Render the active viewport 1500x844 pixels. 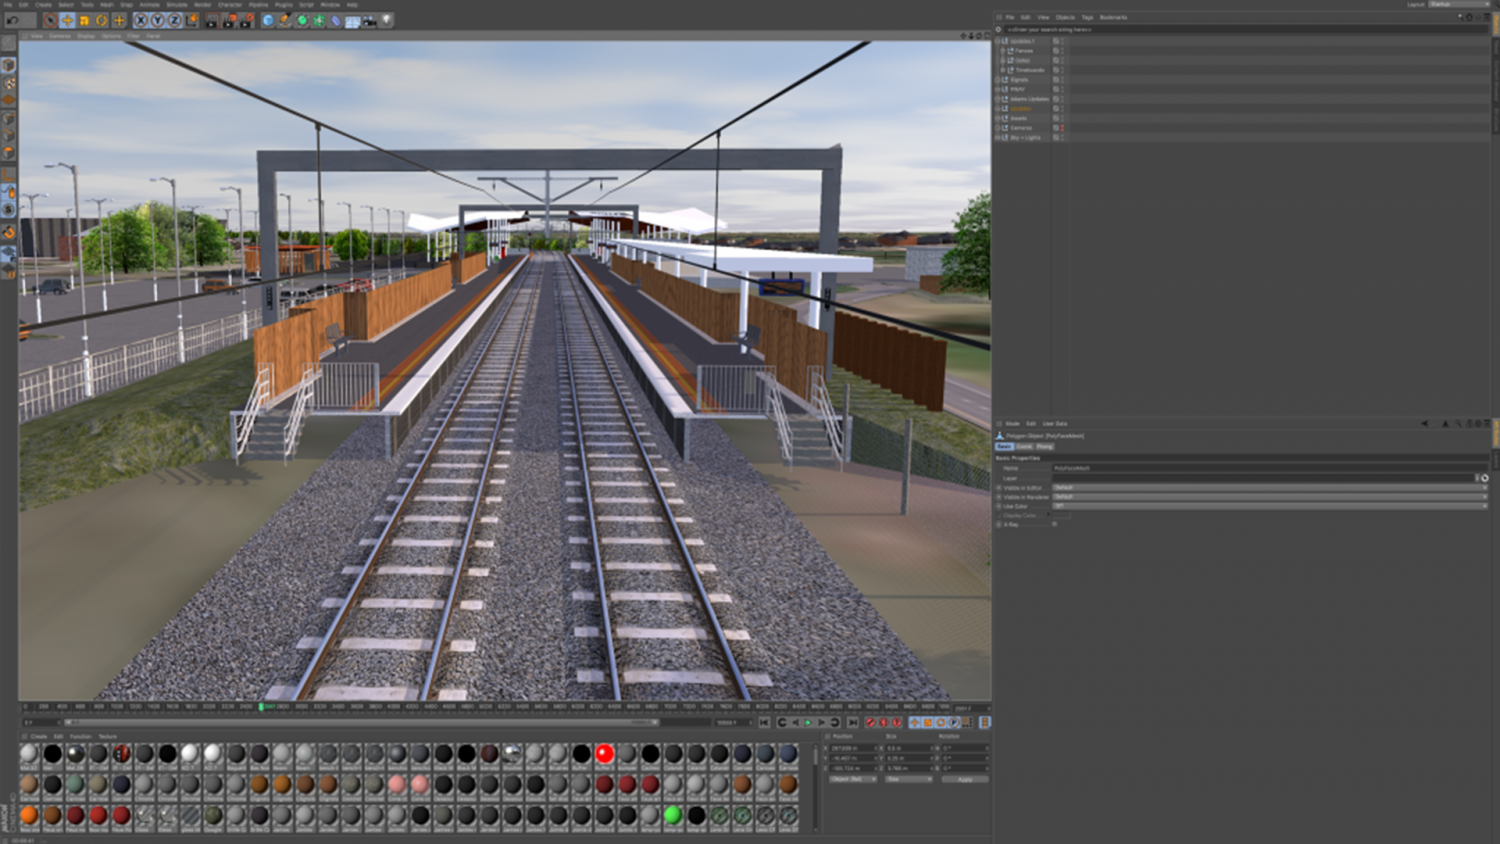210,19
